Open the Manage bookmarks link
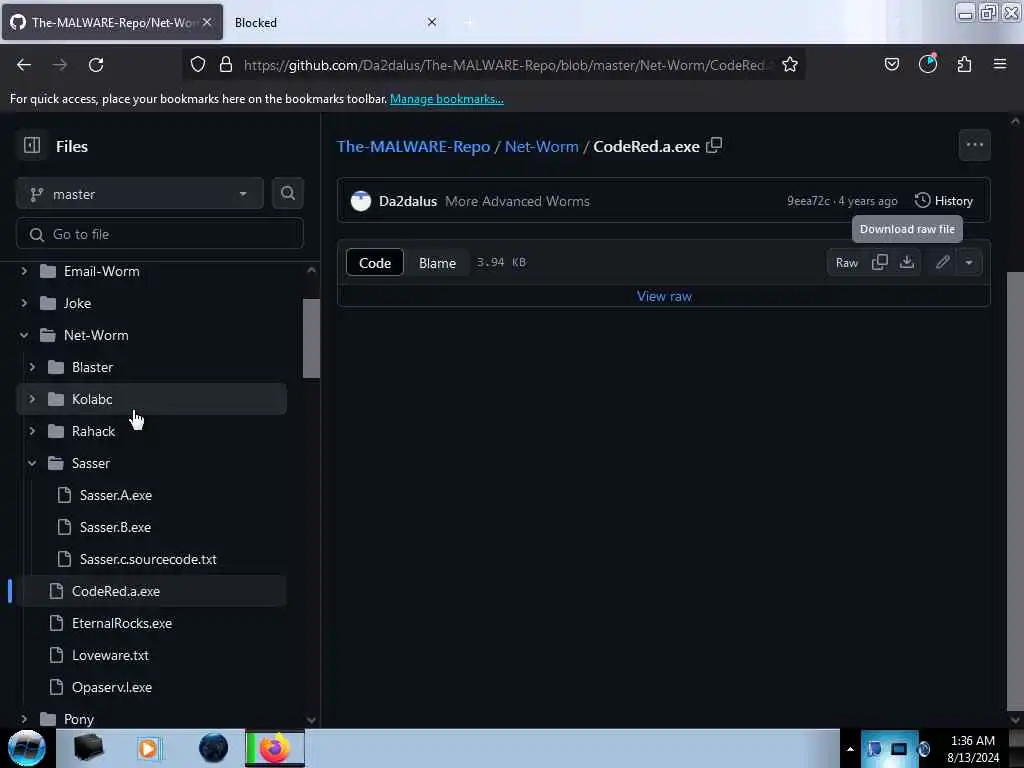1024x768 pixels. click(x=447, y=99)
